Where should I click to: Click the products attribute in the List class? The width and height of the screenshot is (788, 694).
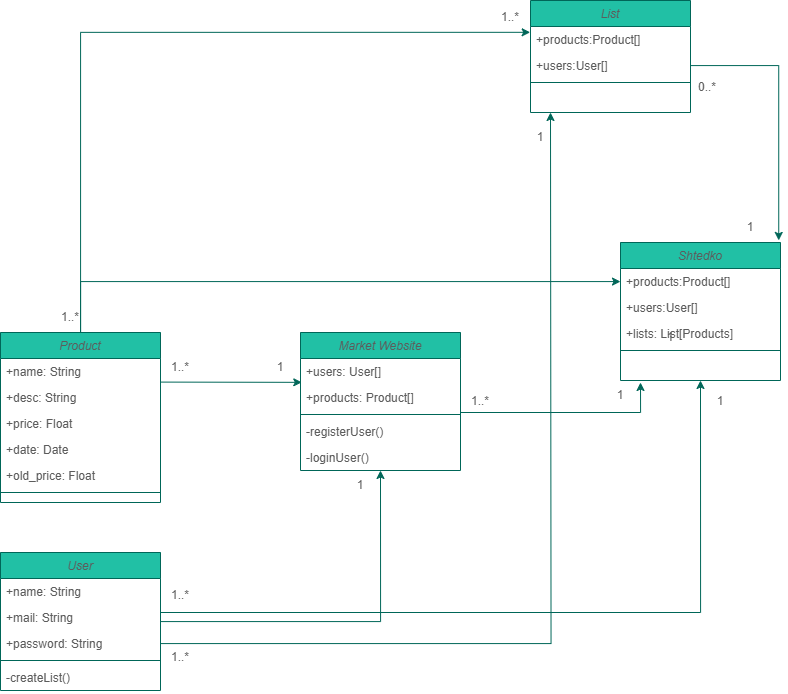point(588,40)
